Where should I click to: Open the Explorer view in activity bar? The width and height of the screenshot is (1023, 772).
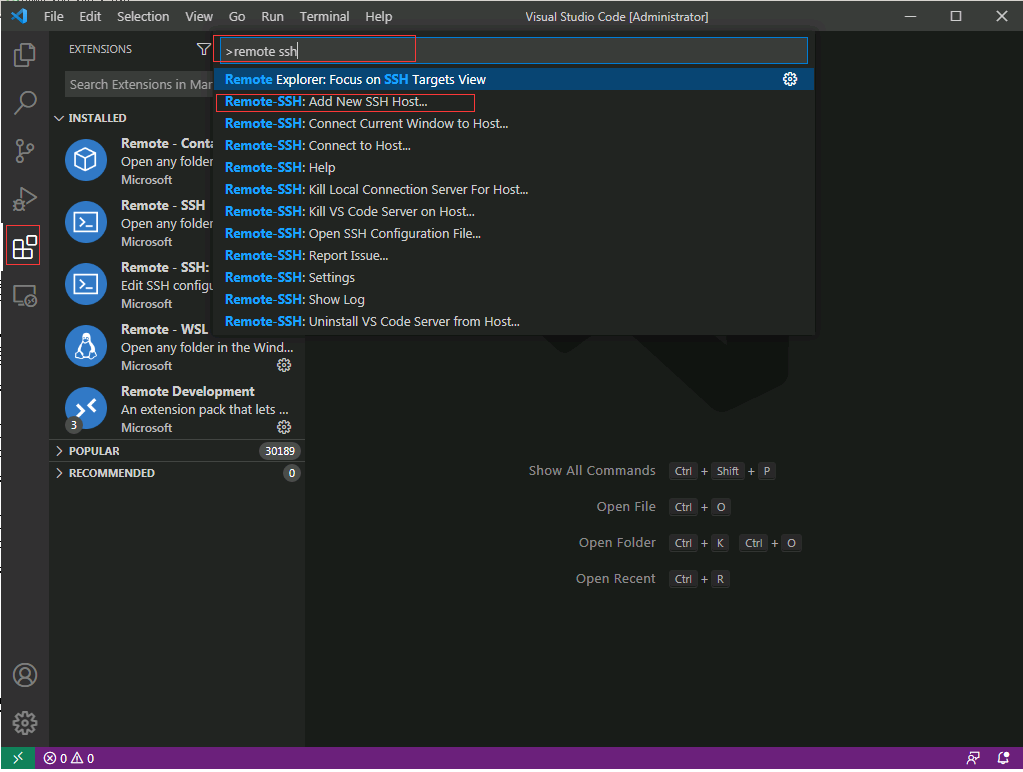25,55
